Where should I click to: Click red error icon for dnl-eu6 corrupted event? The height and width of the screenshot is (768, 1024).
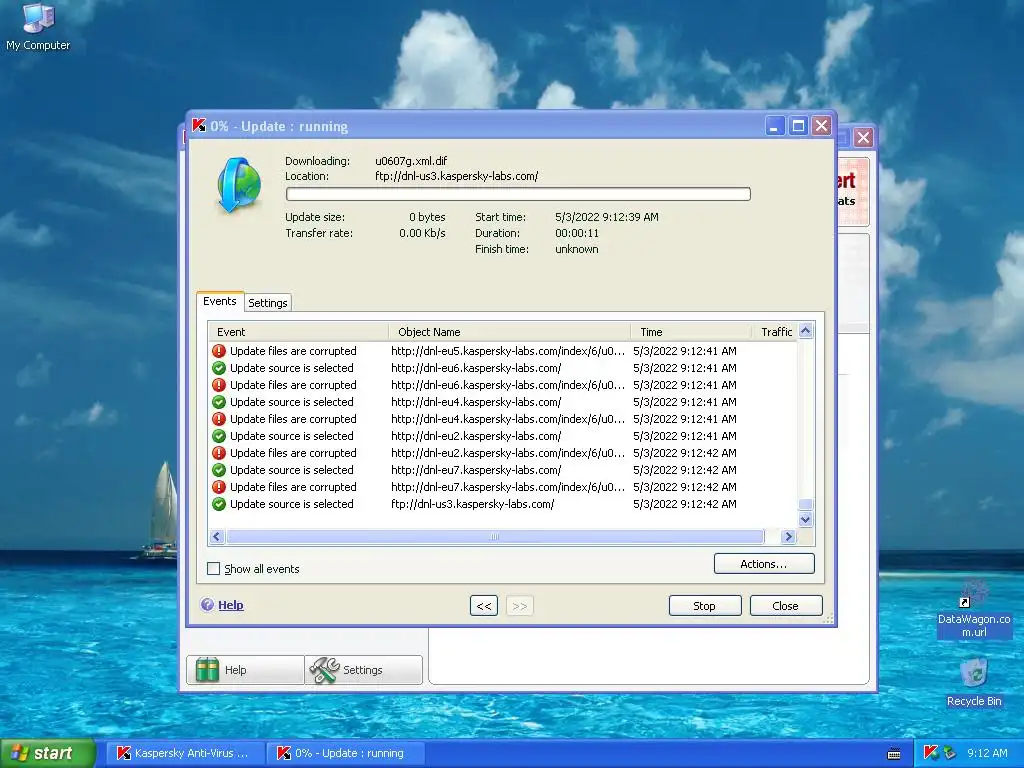219,385
